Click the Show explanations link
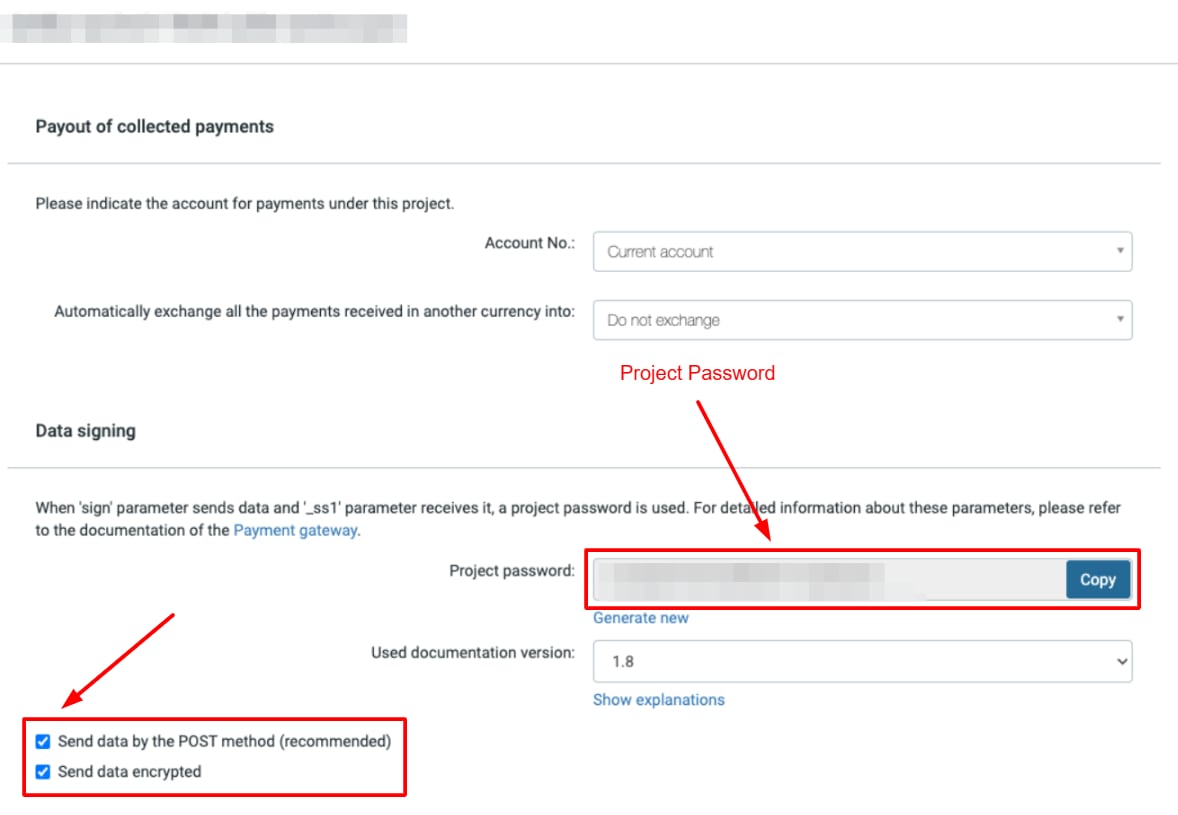The image size is (1178, 815). pyautogui.click(x=659, y=700)
